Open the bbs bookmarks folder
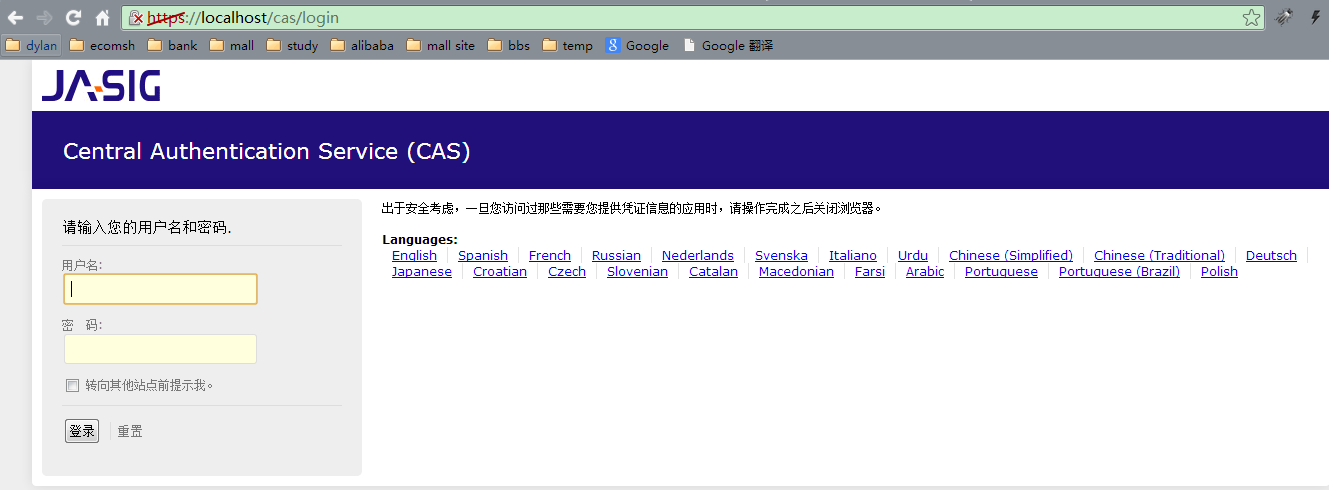Viewport: 1329px width, 490px height. [x=509, y=45]
